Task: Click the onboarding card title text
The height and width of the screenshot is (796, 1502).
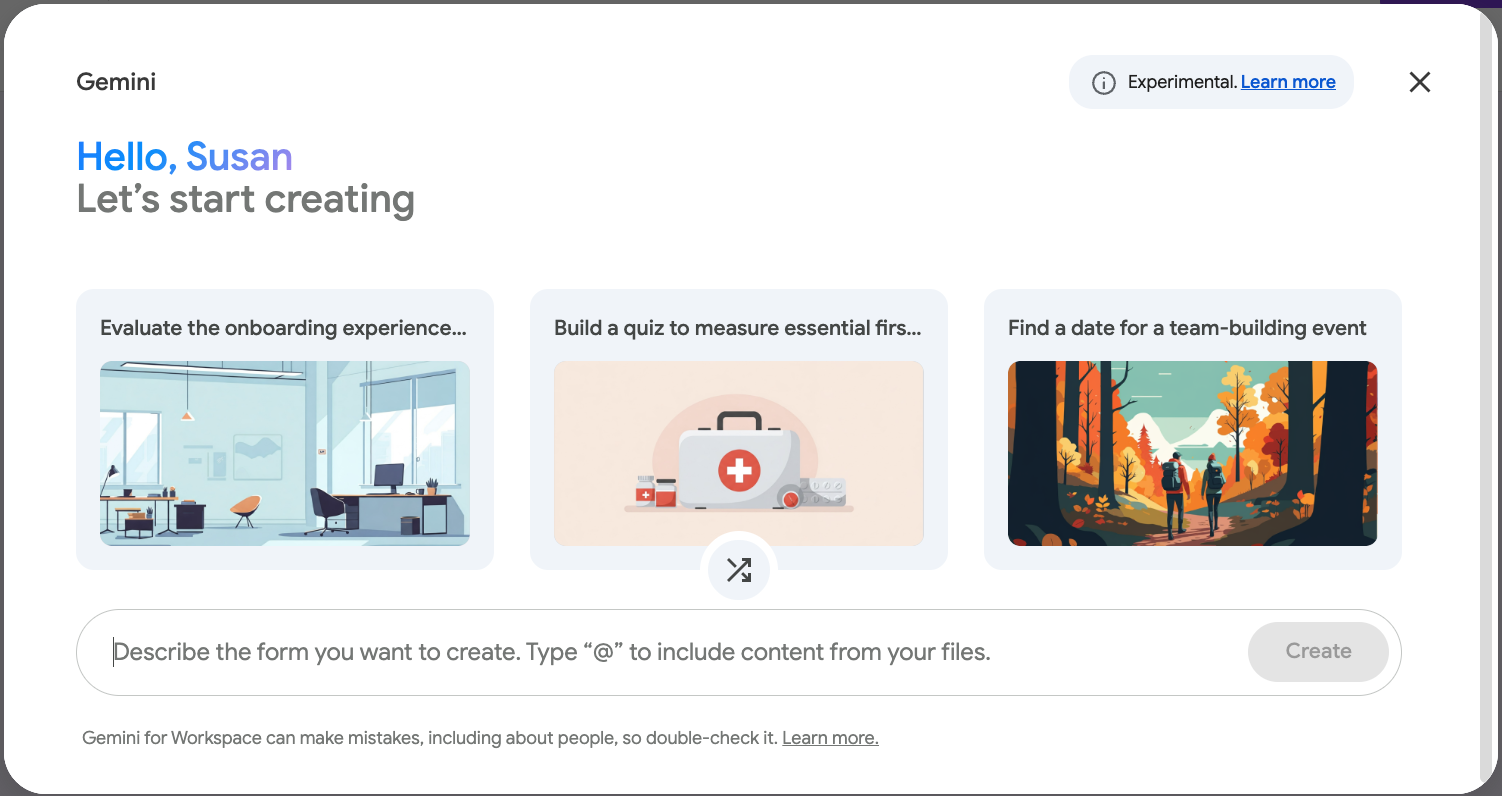Action: pos(283,327)
